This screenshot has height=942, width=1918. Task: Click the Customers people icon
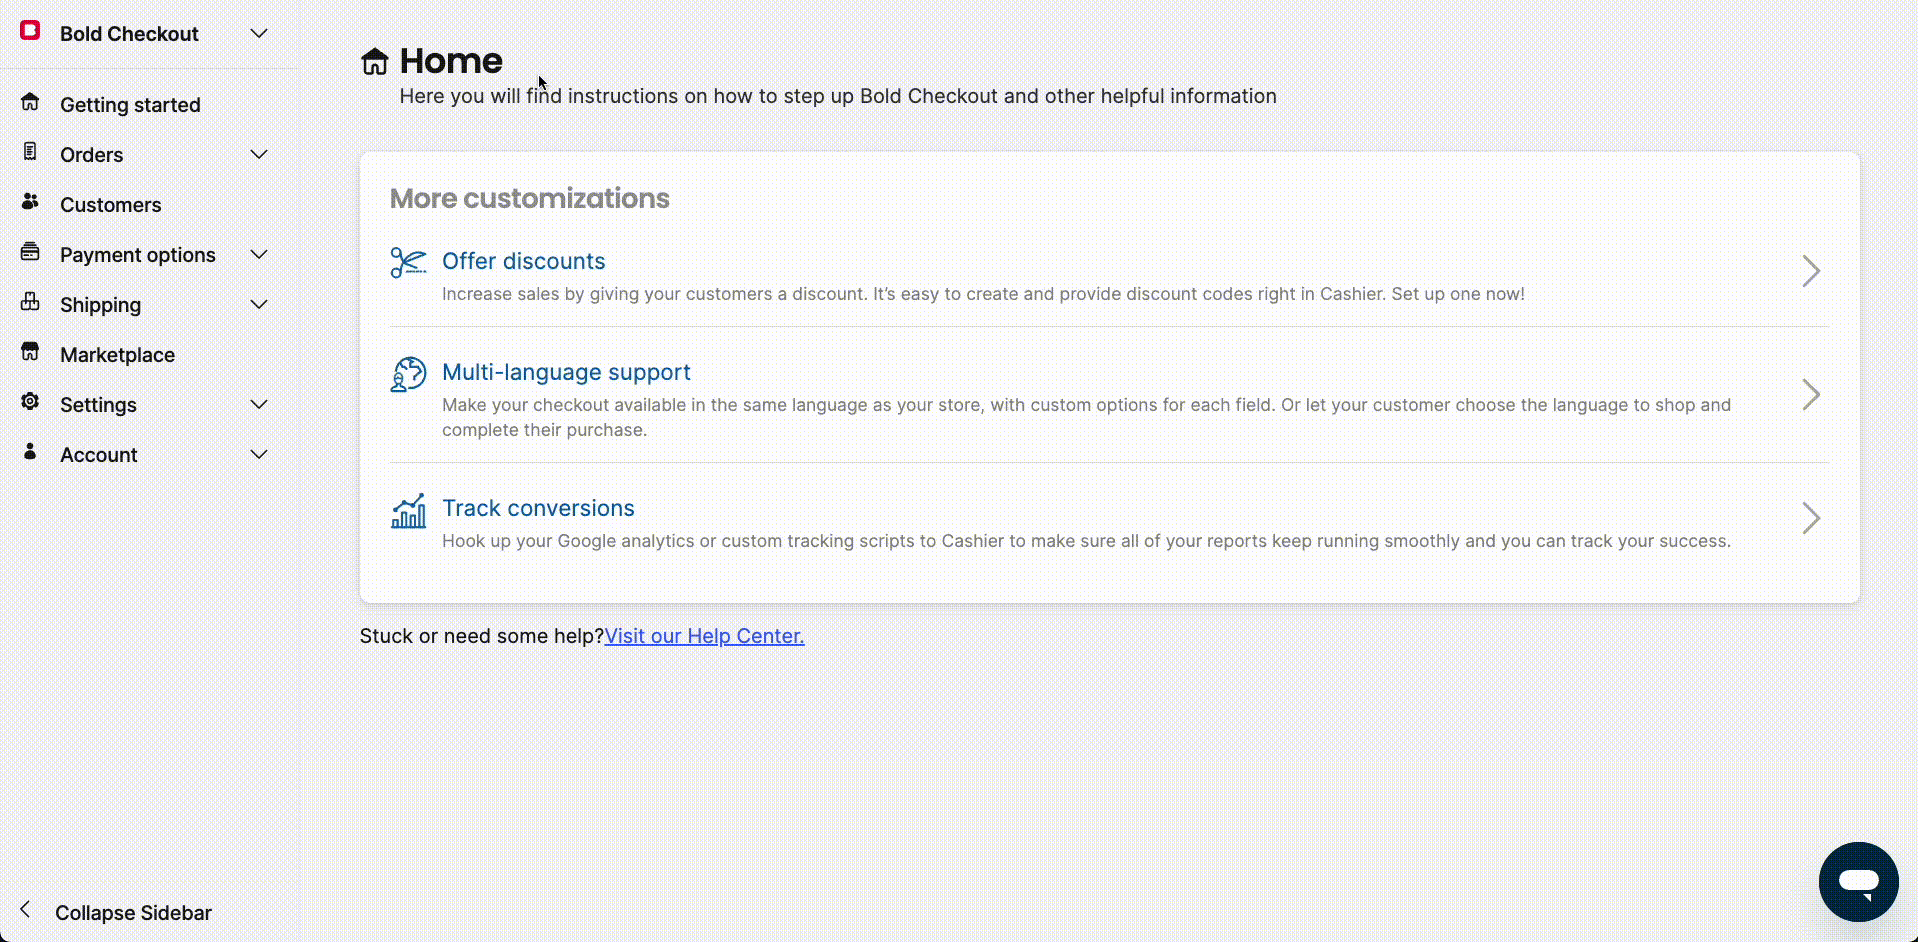point(30,201)
